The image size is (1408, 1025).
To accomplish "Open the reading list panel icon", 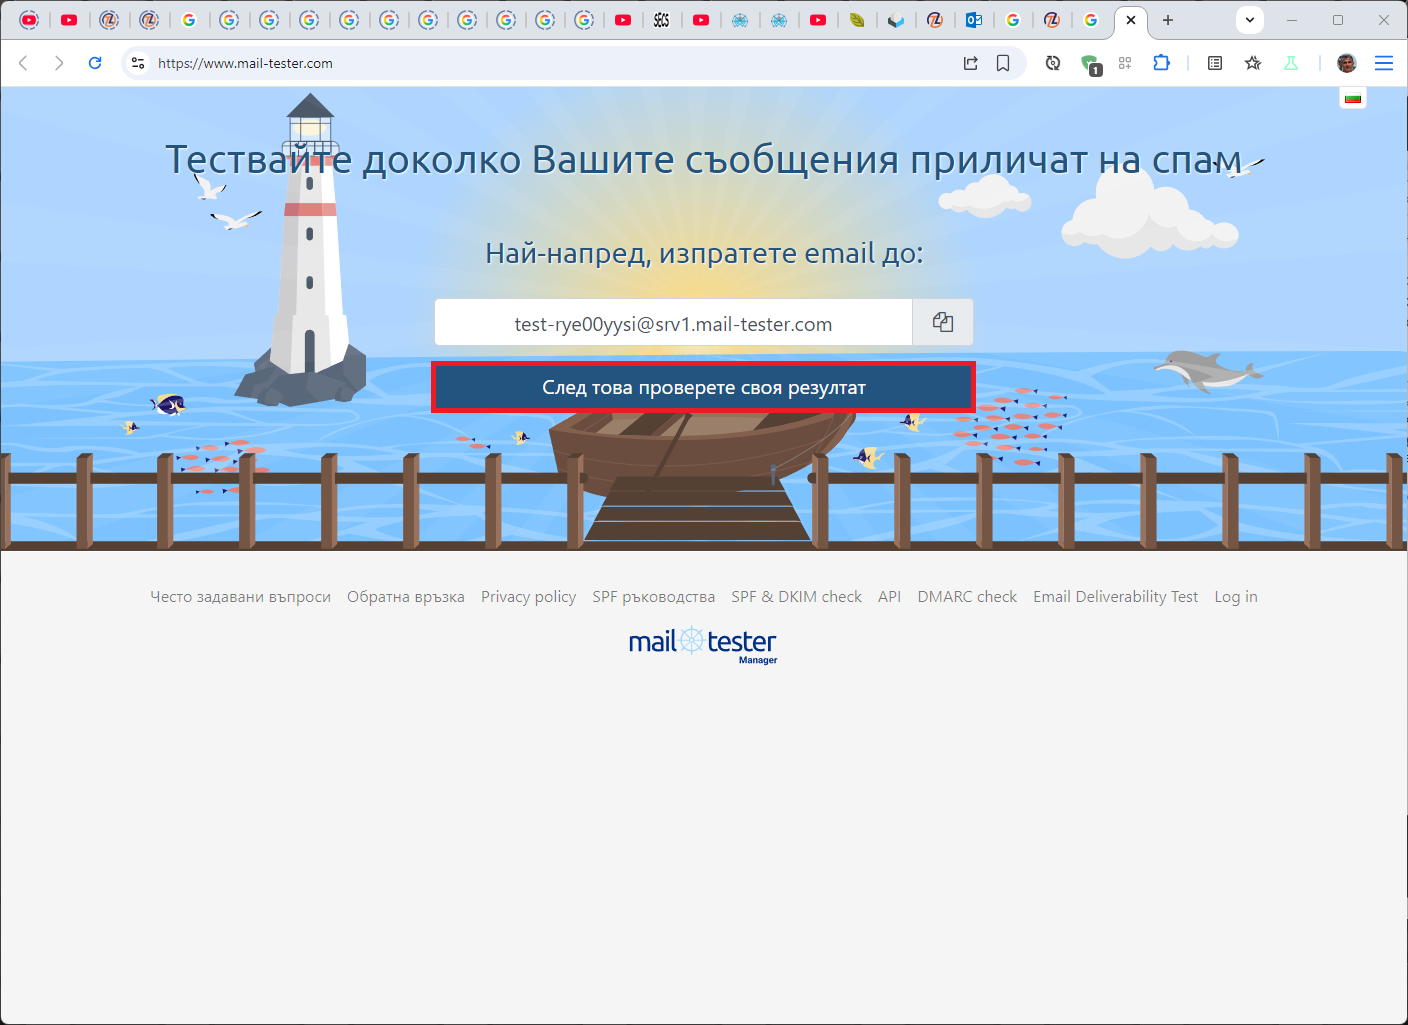I will (x=1215, y=63).
